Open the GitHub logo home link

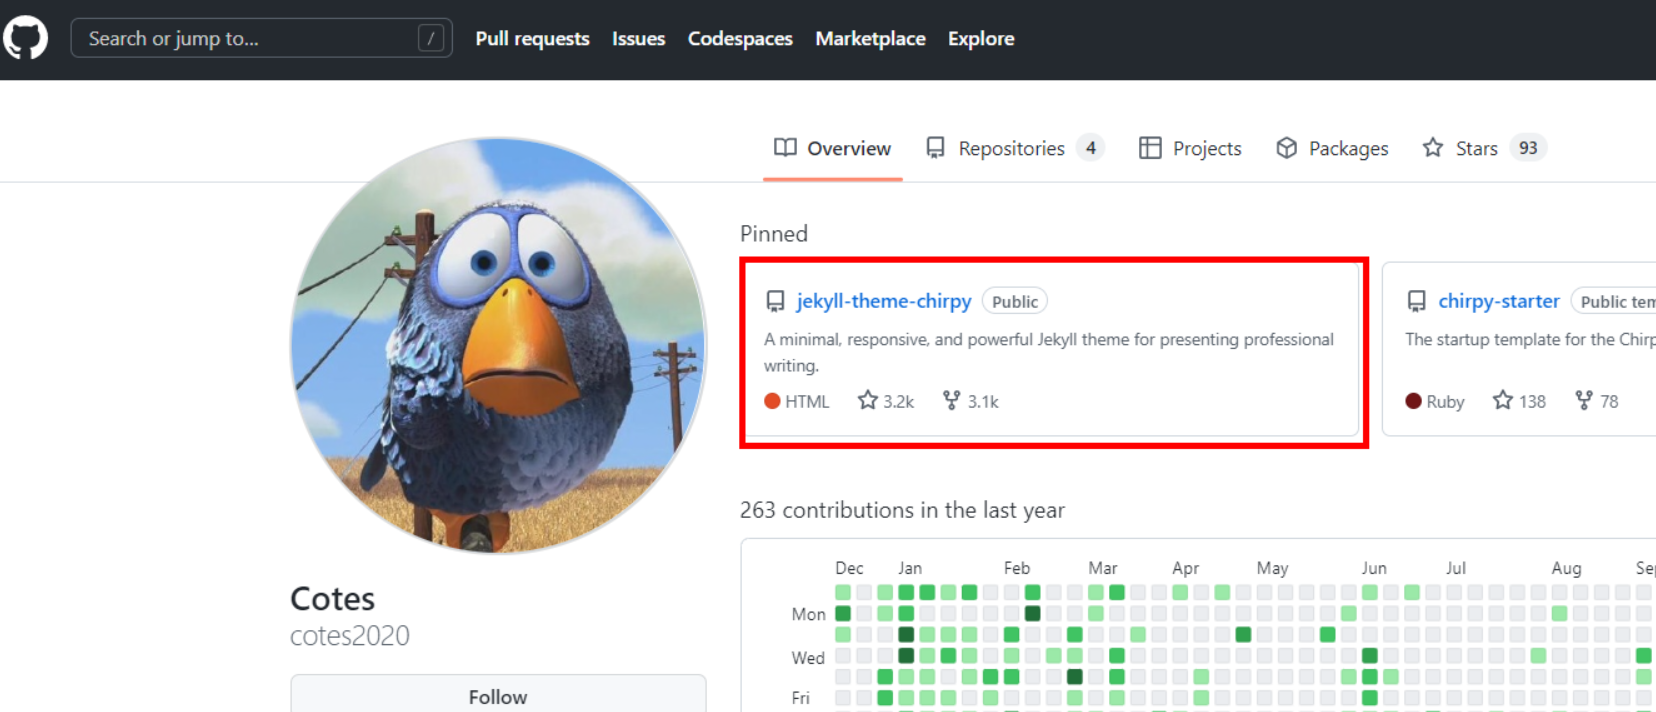(x=25, y=38)
